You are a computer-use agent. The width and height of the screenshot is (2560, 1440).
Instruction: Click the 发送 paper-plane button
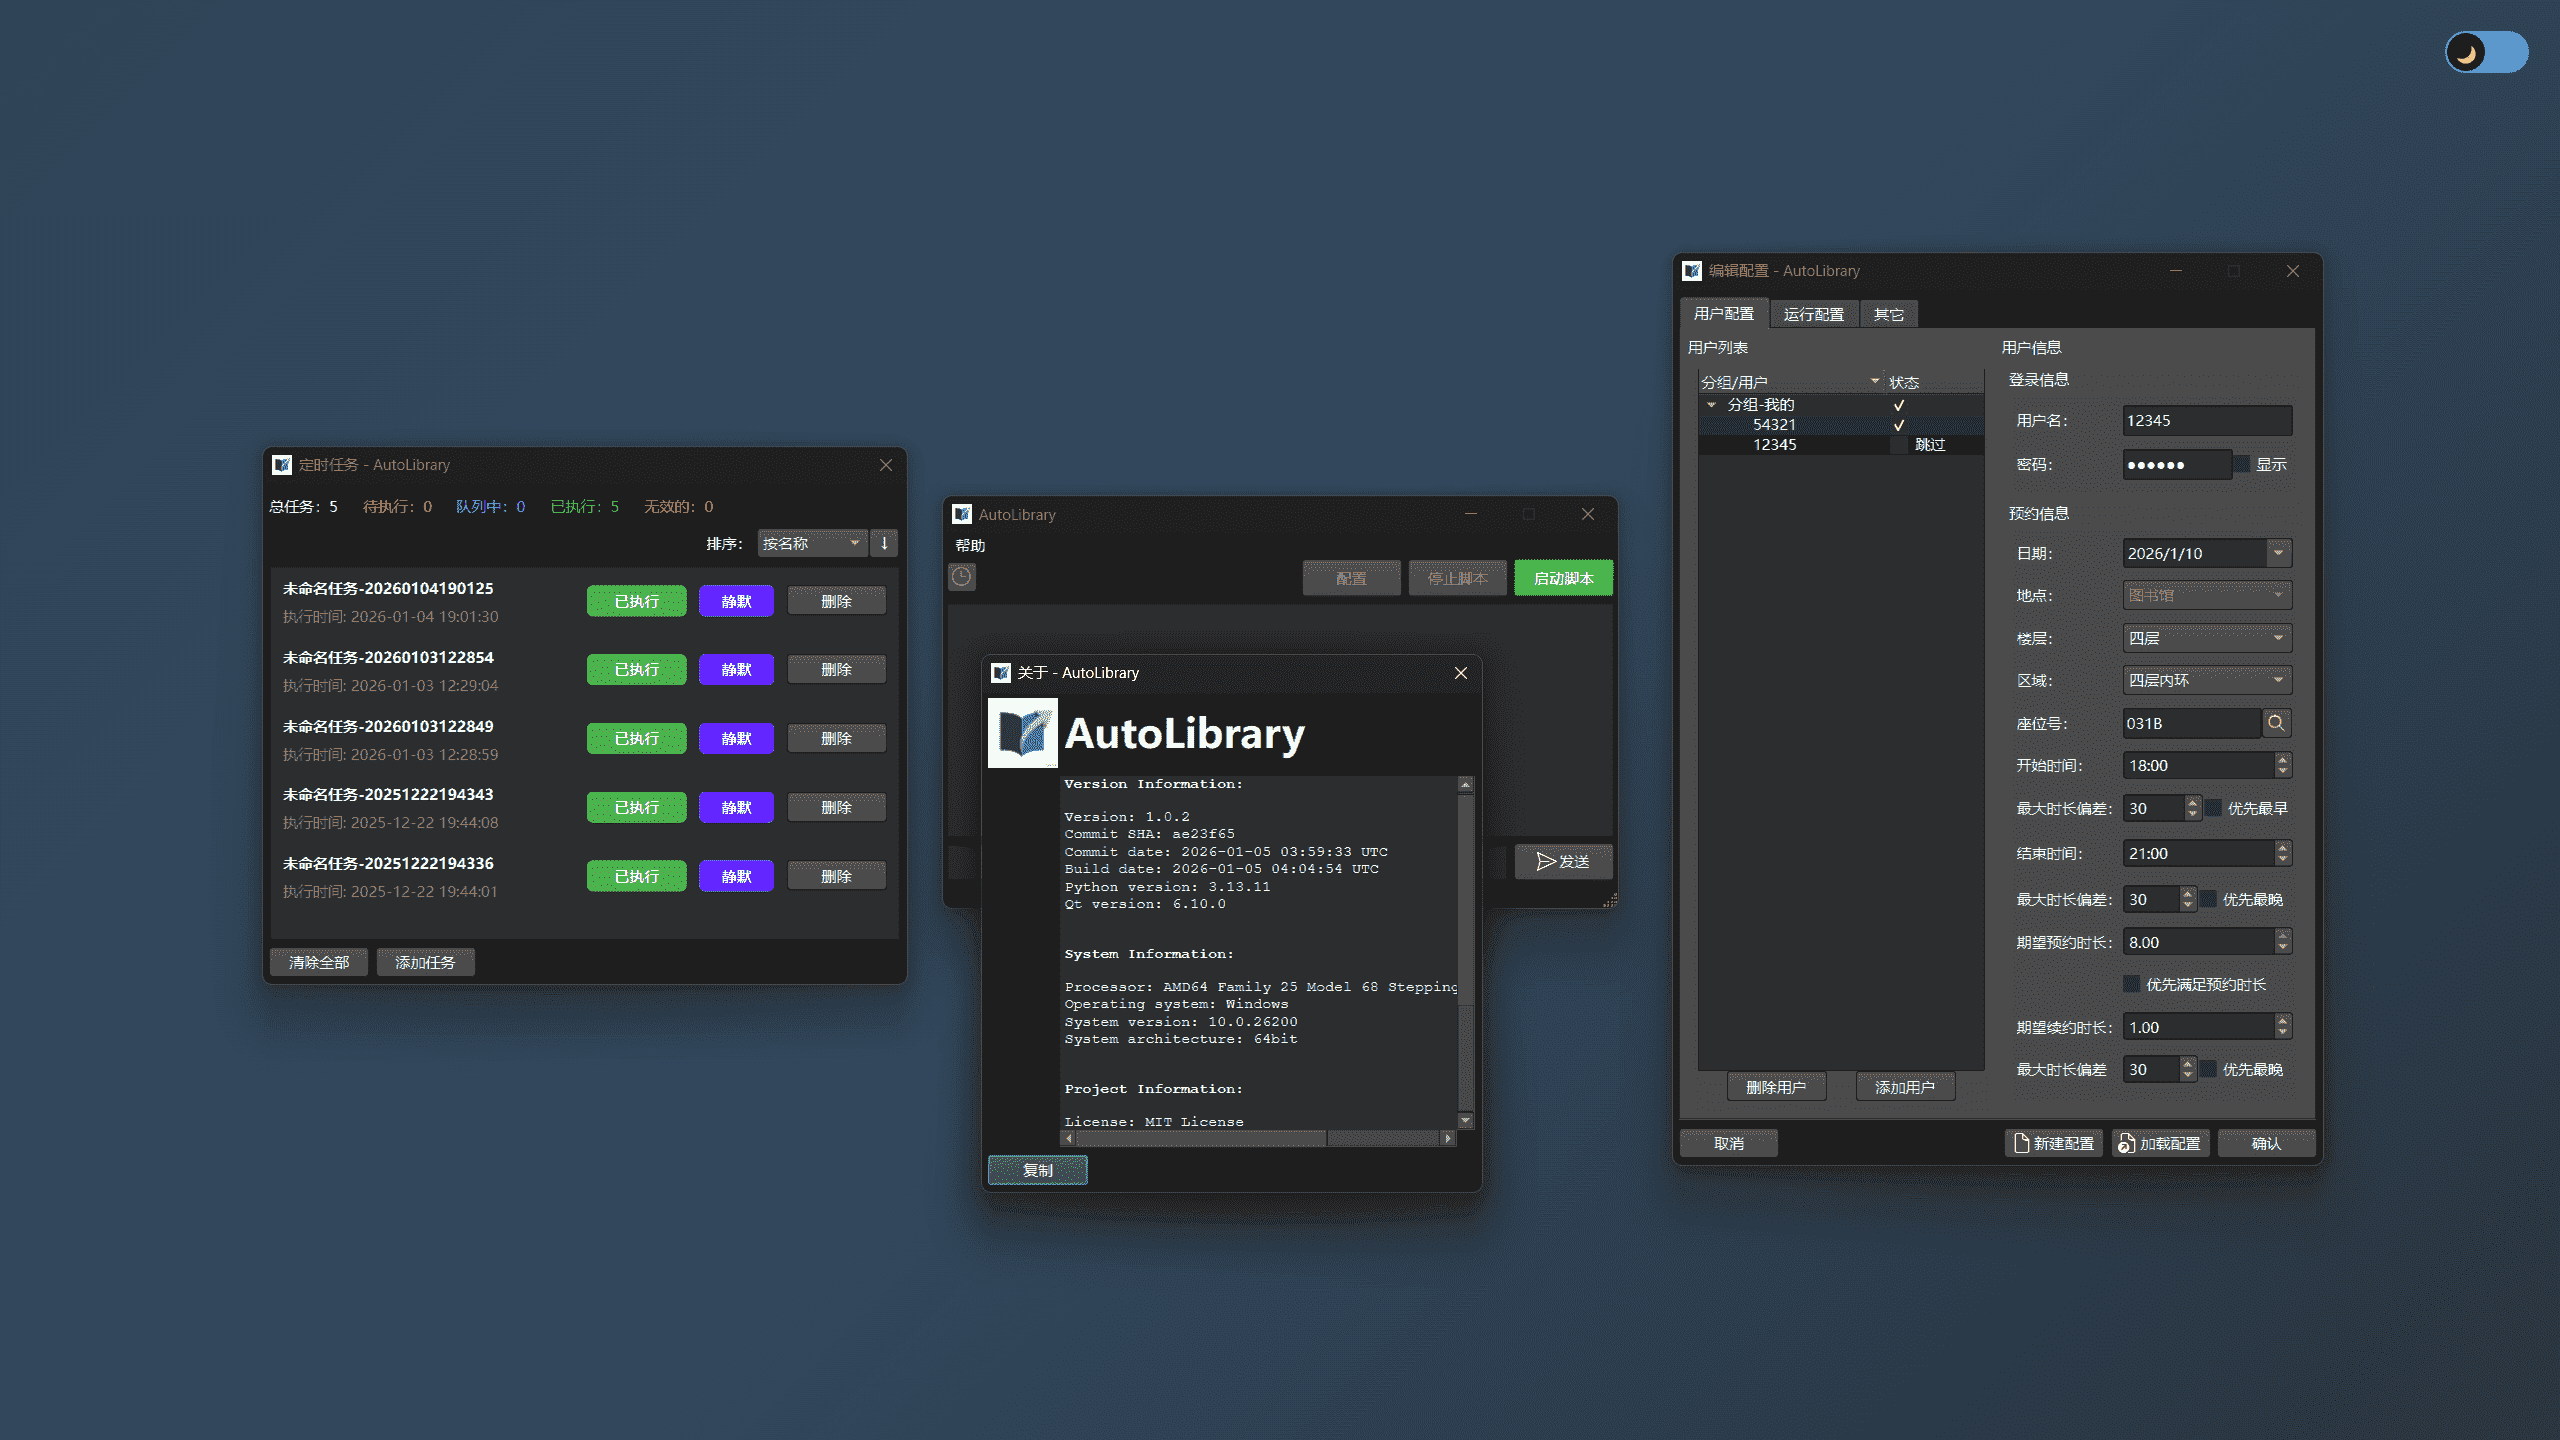tap(1563, 861)
